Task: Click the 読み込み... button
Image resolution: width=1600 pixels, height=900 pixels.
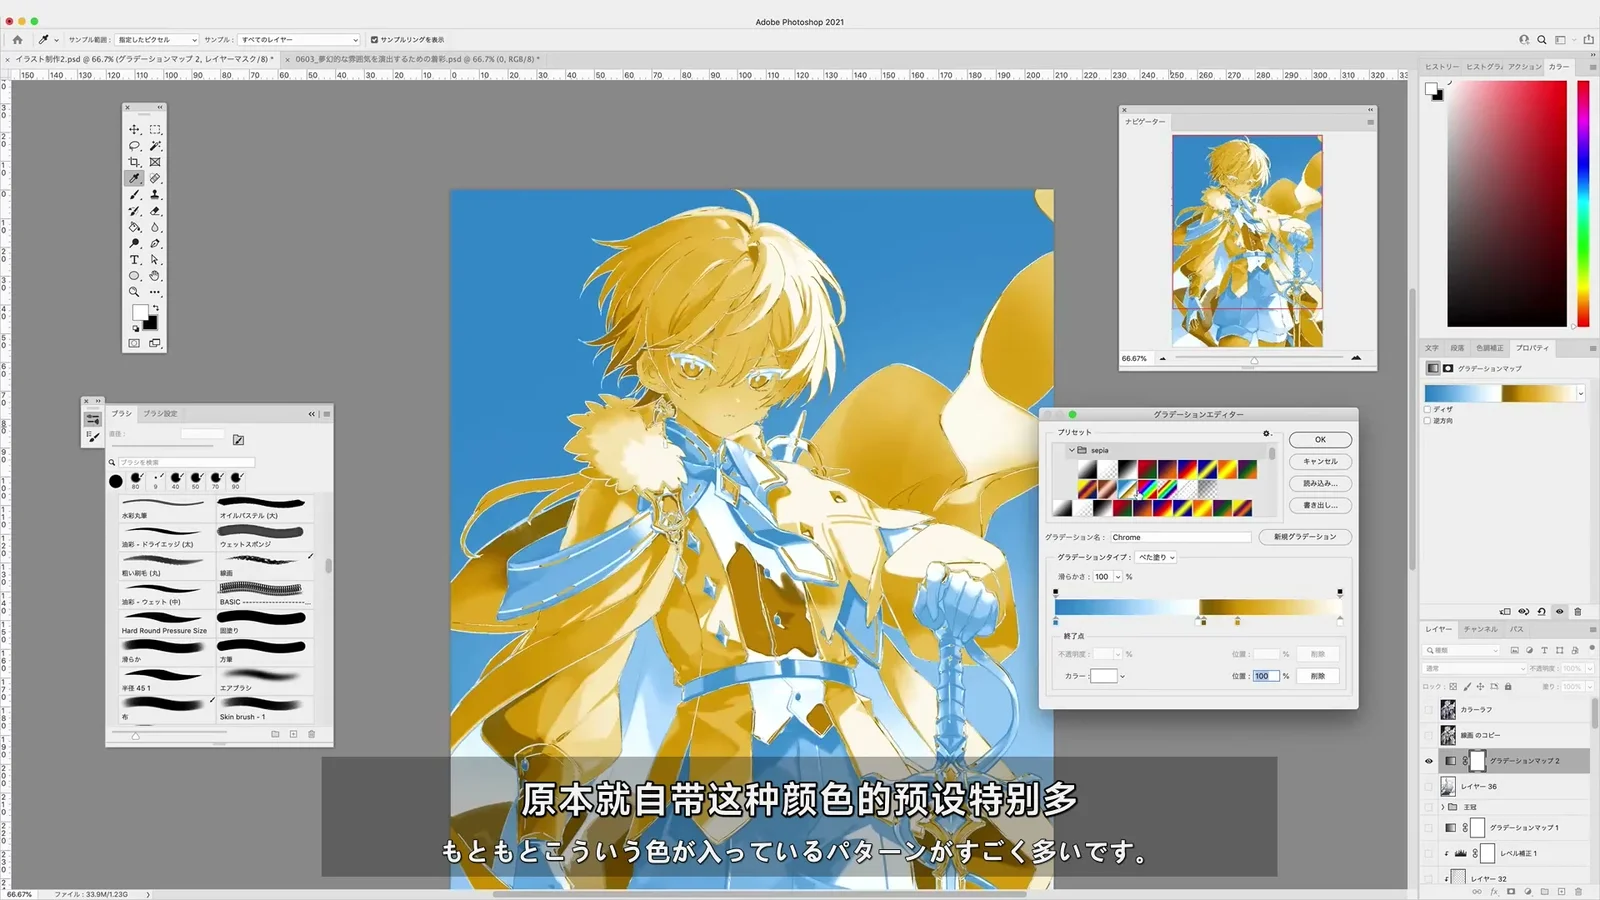Action: (1320, 484)
